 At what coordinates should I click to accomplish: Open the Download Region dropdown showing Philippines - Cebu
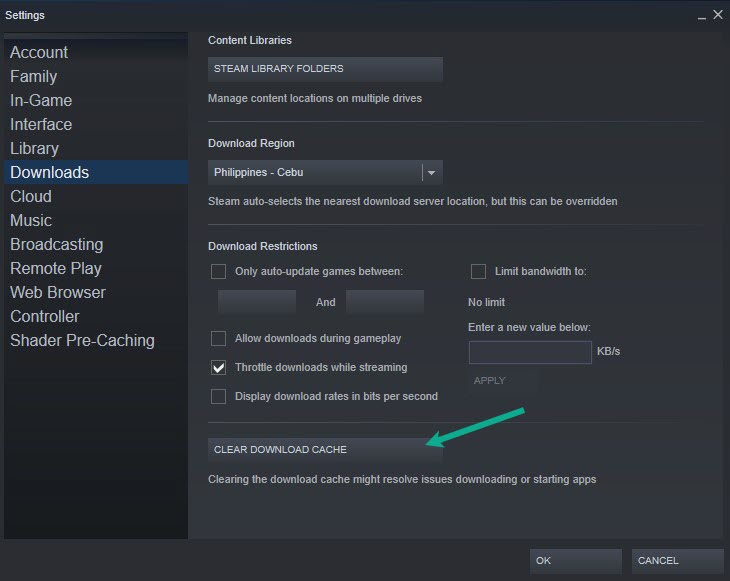click(325, 172)
